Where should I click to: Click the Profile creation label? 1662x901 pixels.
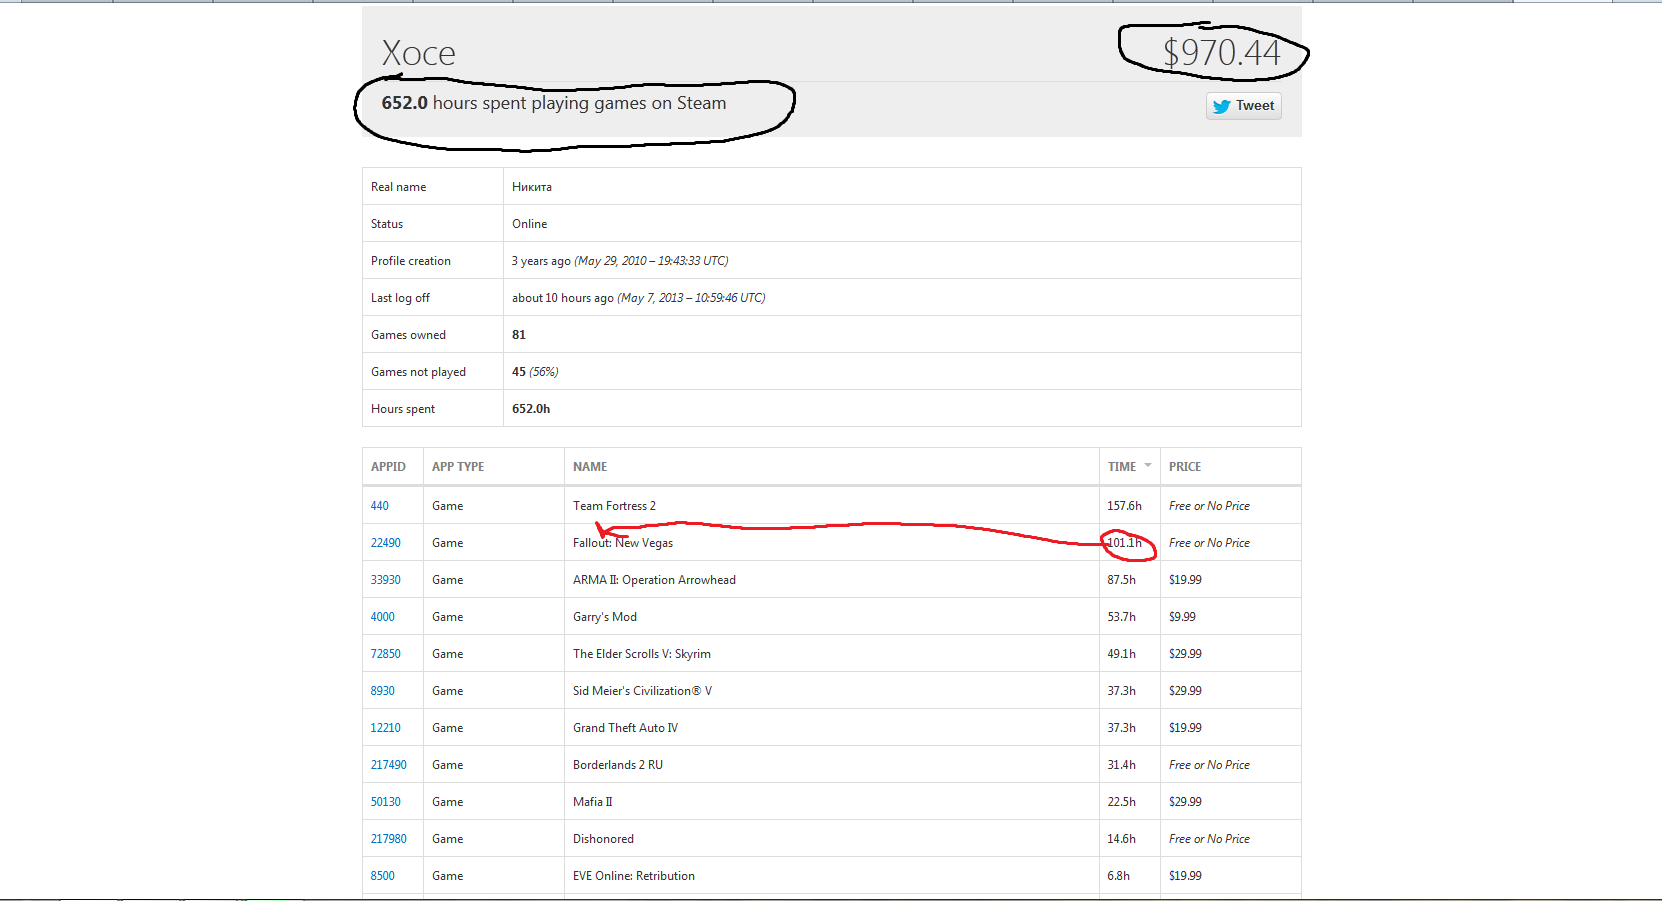(411, 261)
